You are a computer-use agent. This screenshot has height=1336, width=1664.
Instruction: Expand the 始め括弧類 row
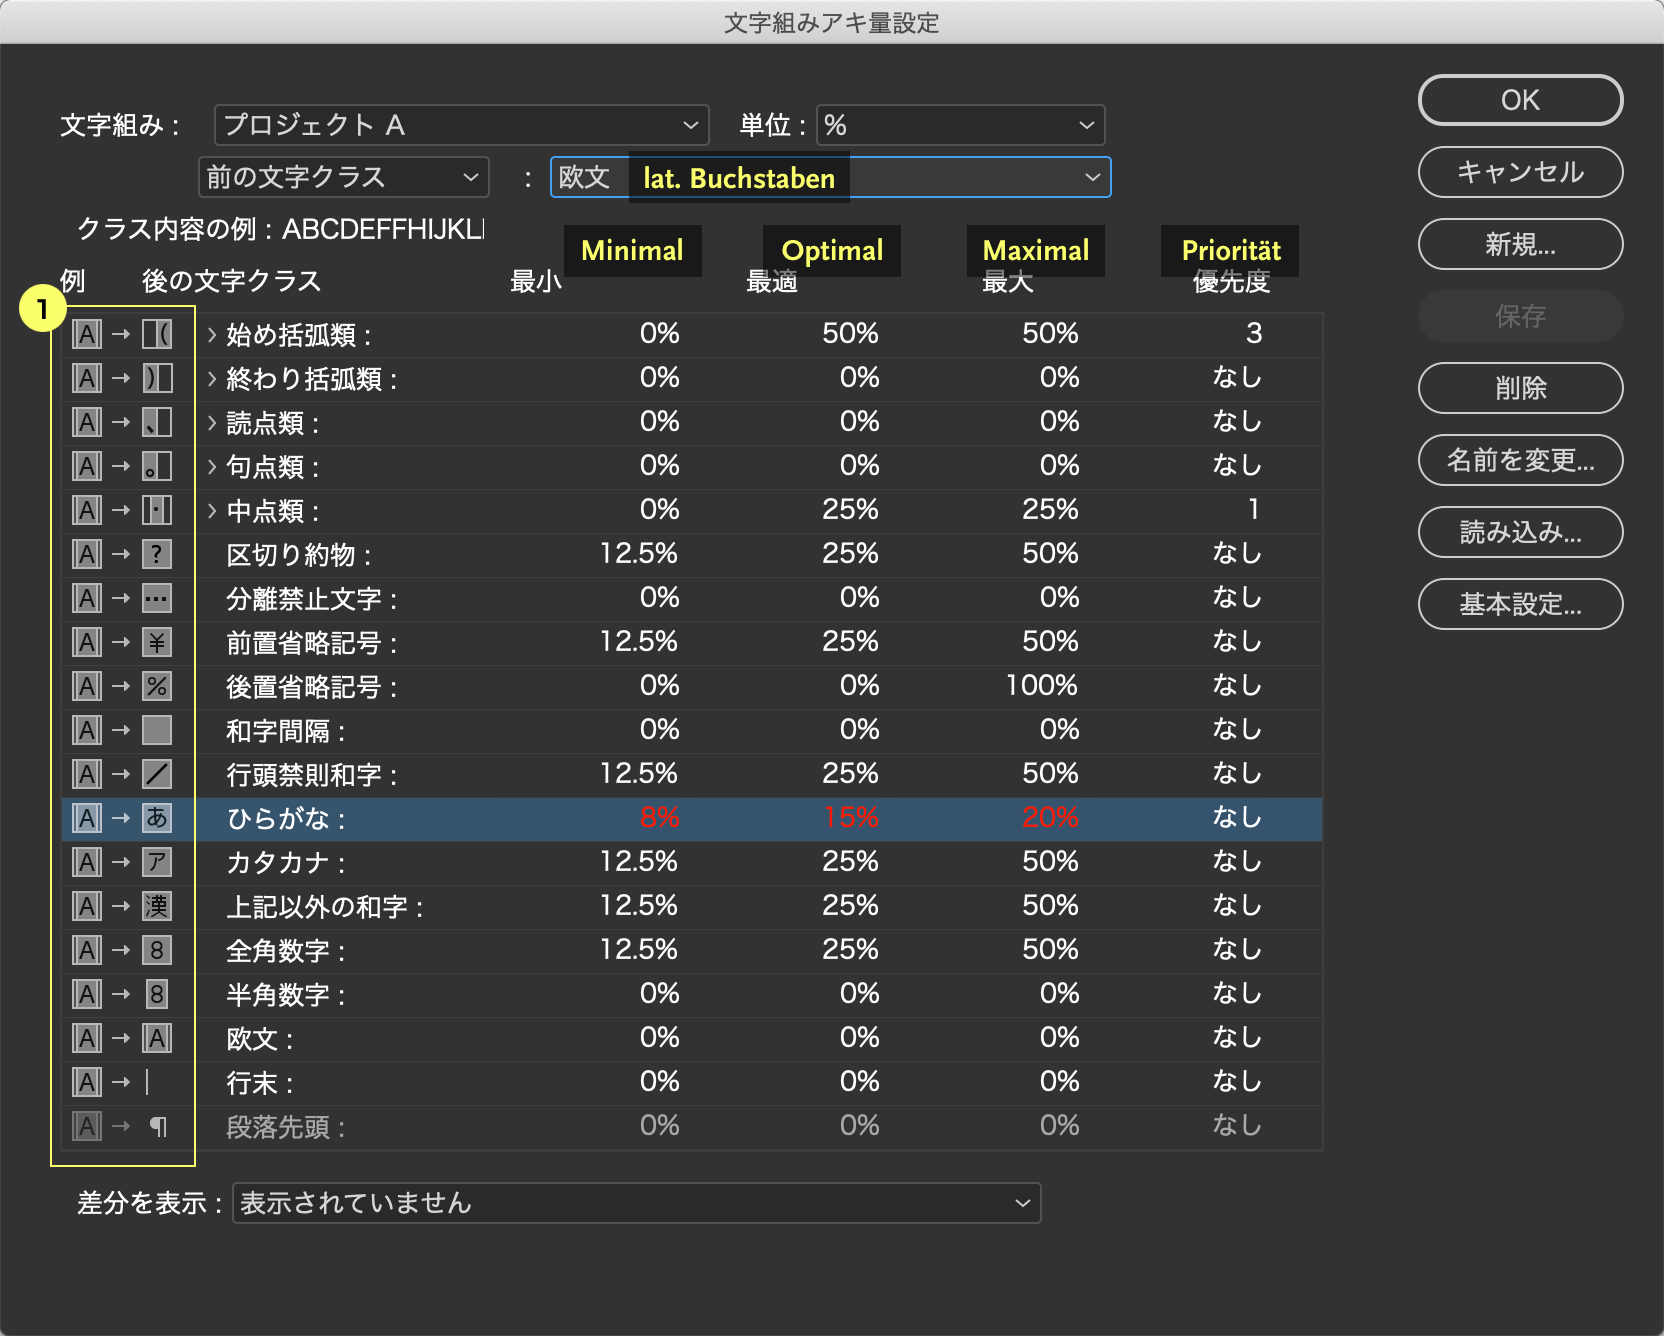coord(212,335)
